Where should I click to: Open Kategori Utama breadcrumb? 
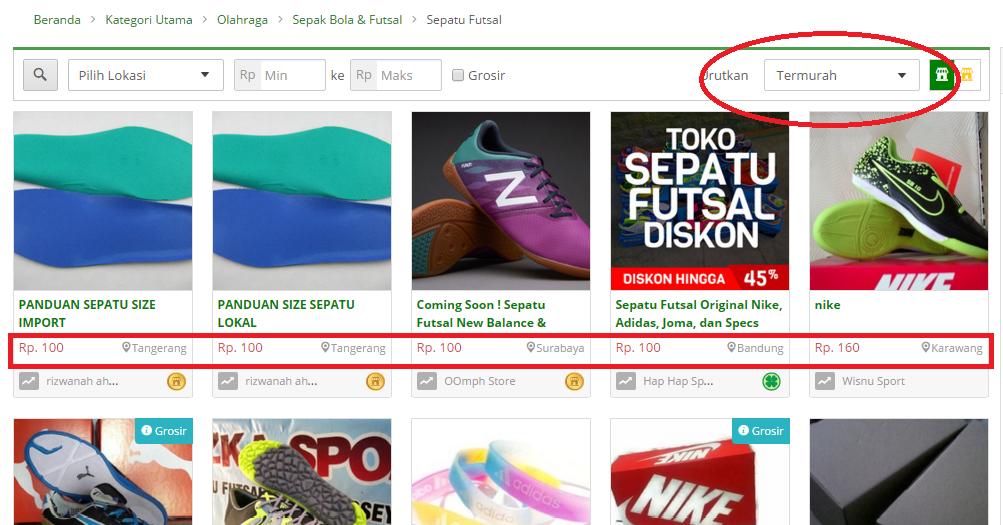148,20
